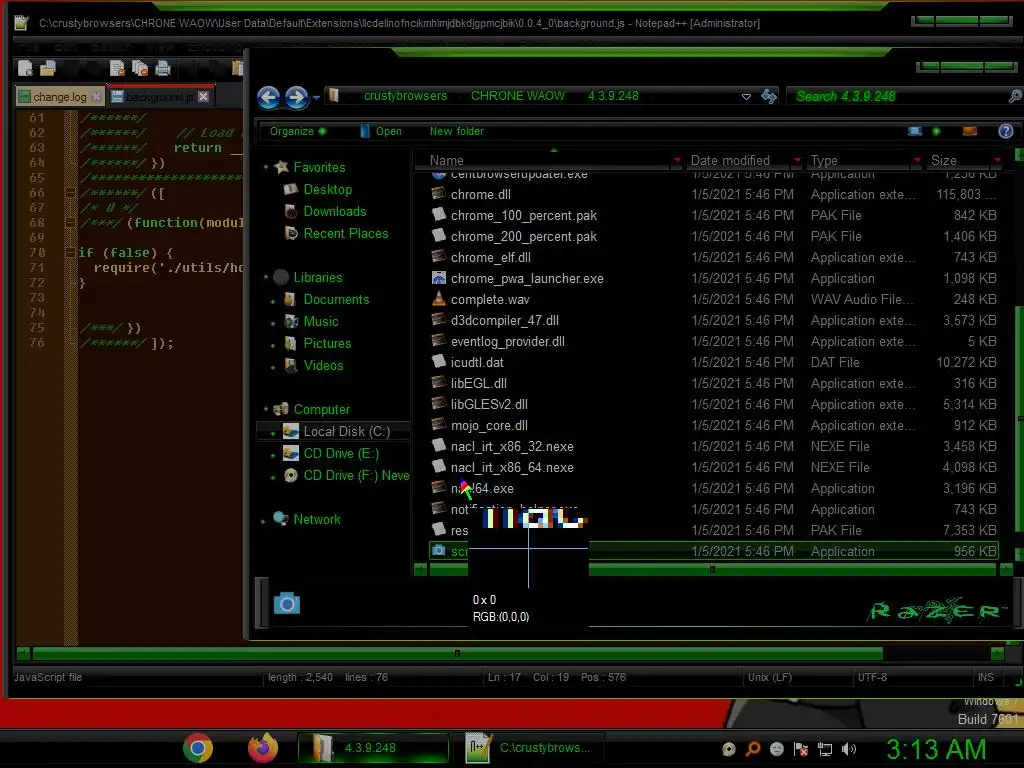The width and height of the screenshot is (1024, 768).
Task: Click the search magnifier icon
Action: click(x=1015, y=96)
